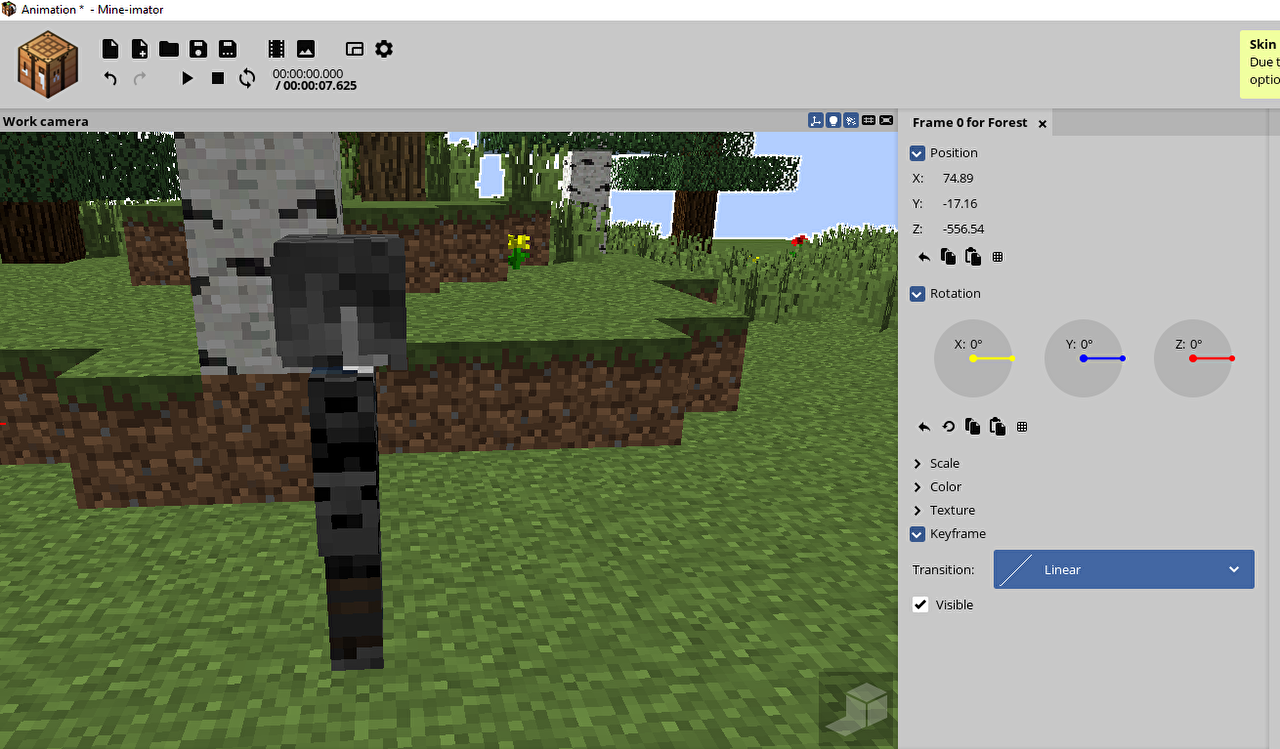Click the Y rotation blue dial
Image resolution: width=1280 pixels, height=749 pixels.
tap(1084, 358)
